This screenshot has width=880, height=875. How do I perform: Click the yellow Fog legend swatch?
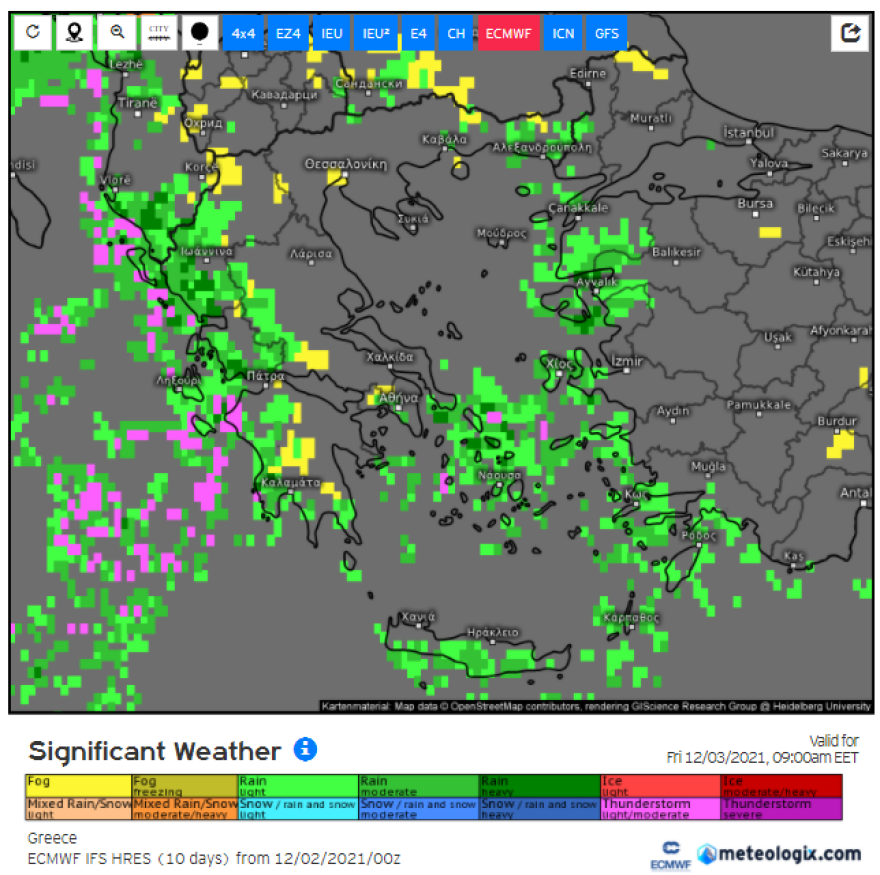tap(78, 786)
